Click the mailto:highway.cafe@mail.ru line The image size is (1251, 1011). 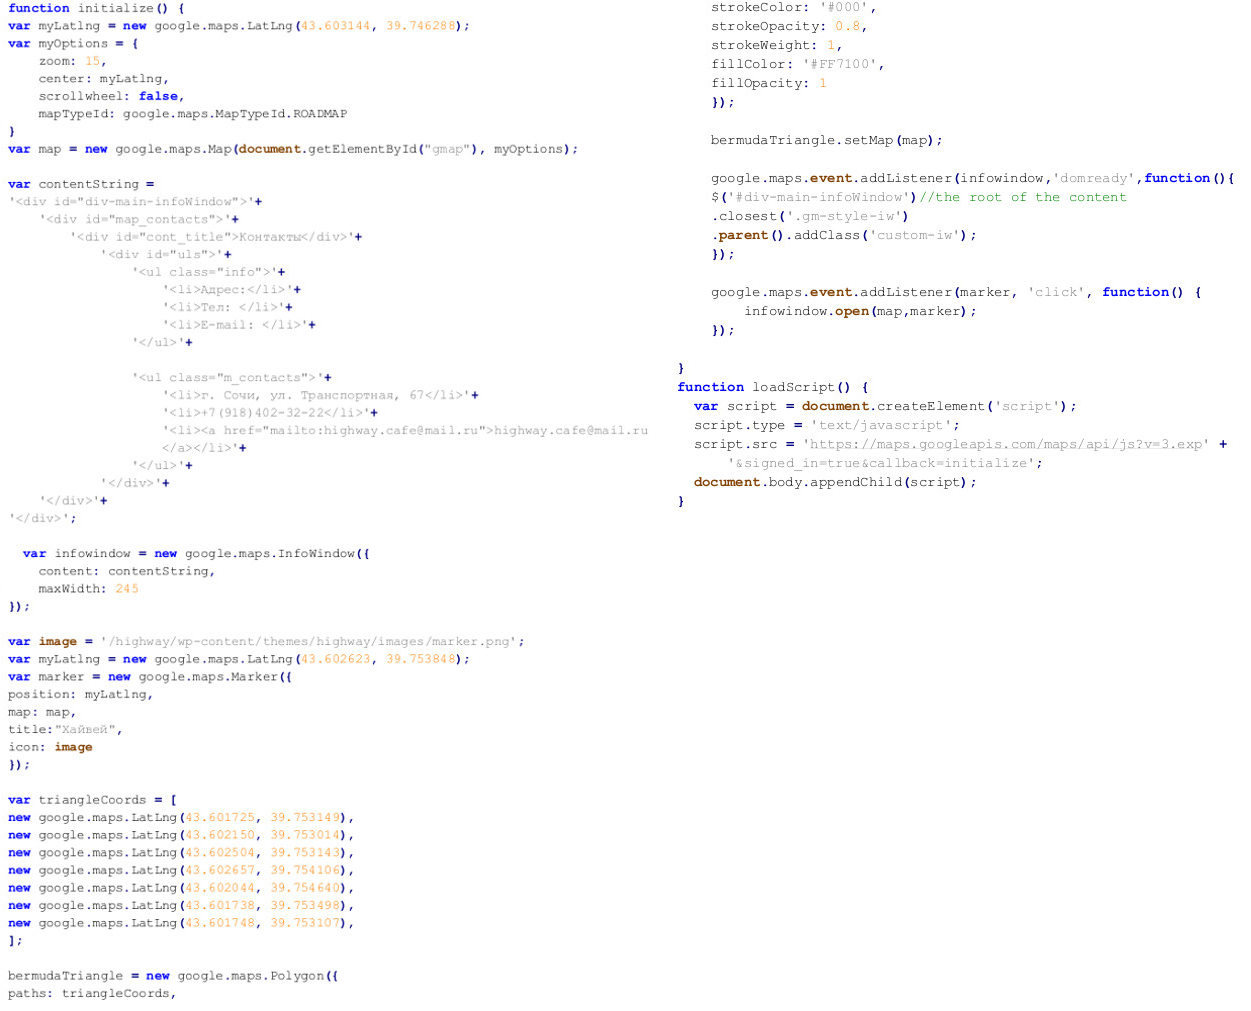pos(405,431)
